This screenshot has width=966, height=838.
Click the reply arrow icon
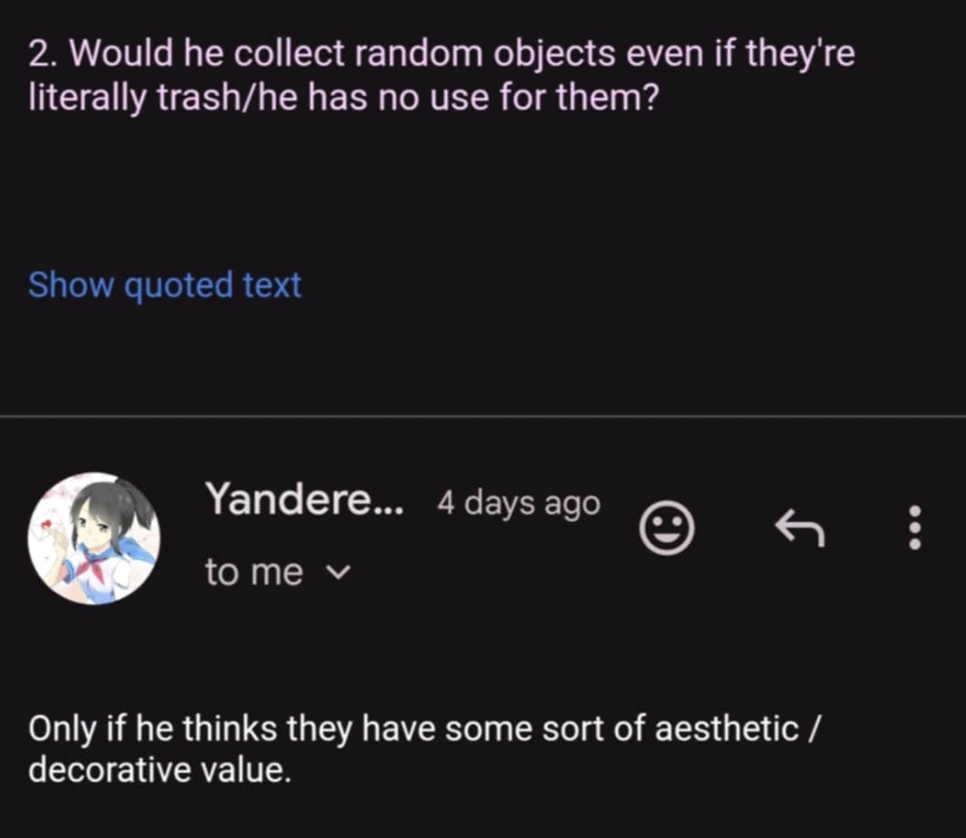click(800, 527)
